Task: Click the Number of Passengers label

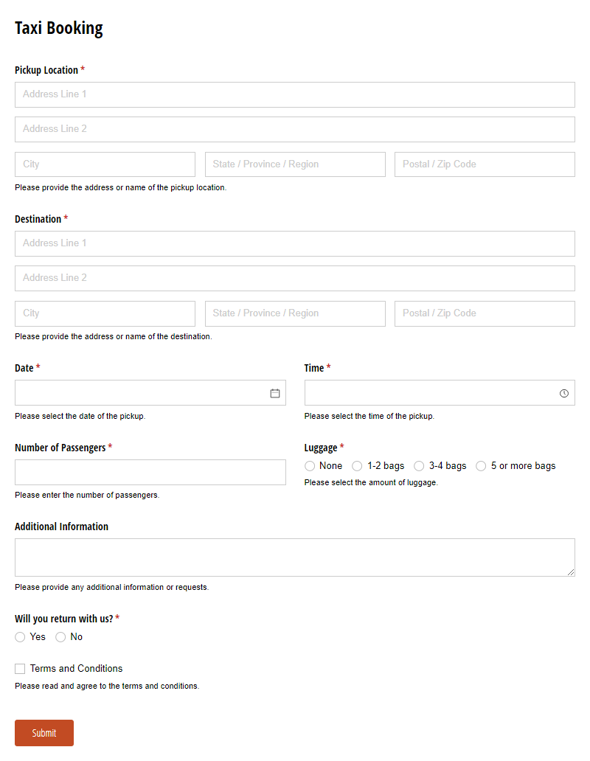Action: point(60,447)
